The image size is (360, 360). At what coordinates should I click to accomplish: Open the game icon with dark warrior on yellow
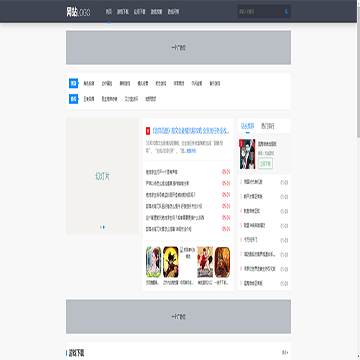(171, 262)
